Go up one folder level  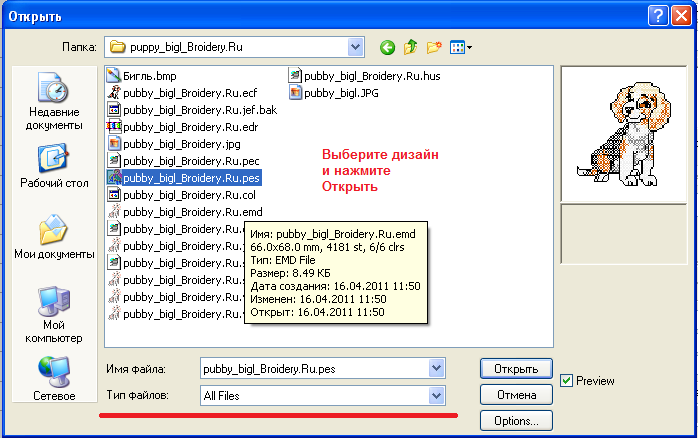[x=410, y=47]
